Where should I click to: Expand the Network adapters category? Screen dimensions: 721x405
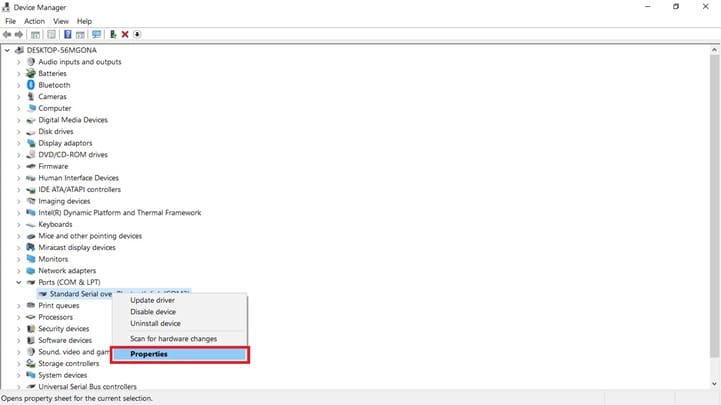coord(19,271)
